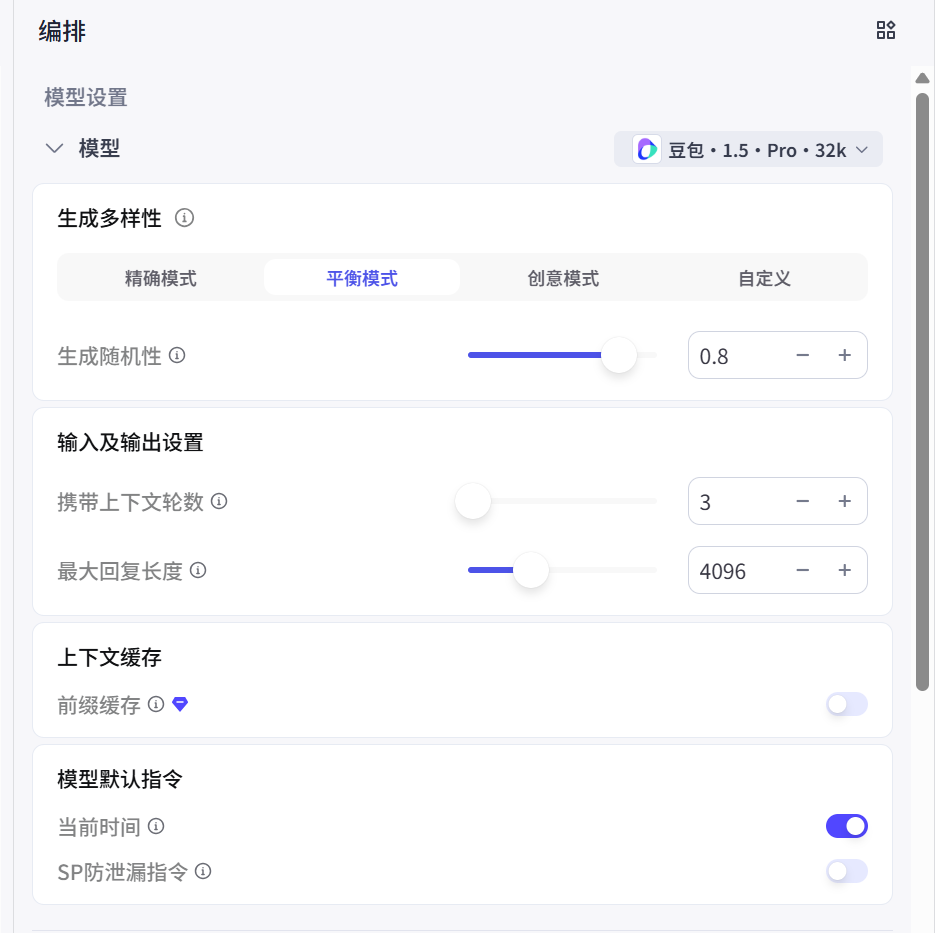
Task: Increase 最大回复长度 with the plus button
Action: tap(844, 571)
